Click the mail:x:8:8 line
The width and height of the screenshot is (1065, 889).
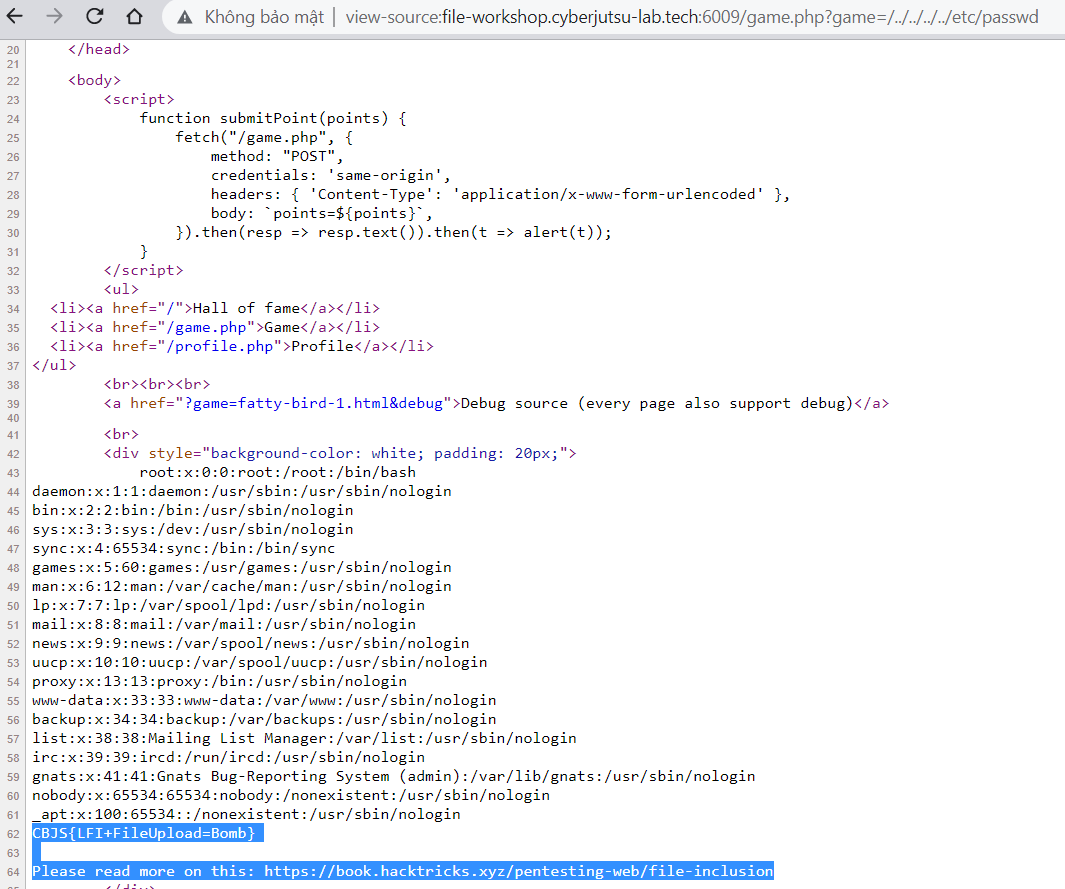(x=224, y=624)
